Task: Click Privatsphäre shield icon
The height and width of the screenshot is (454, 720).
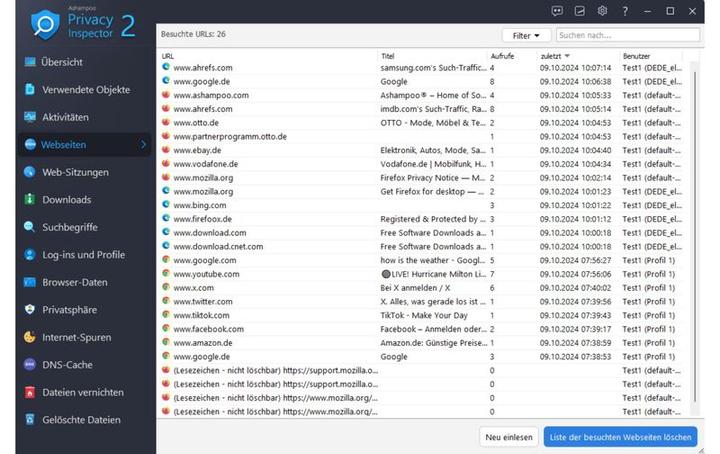Action: (30, 310)
